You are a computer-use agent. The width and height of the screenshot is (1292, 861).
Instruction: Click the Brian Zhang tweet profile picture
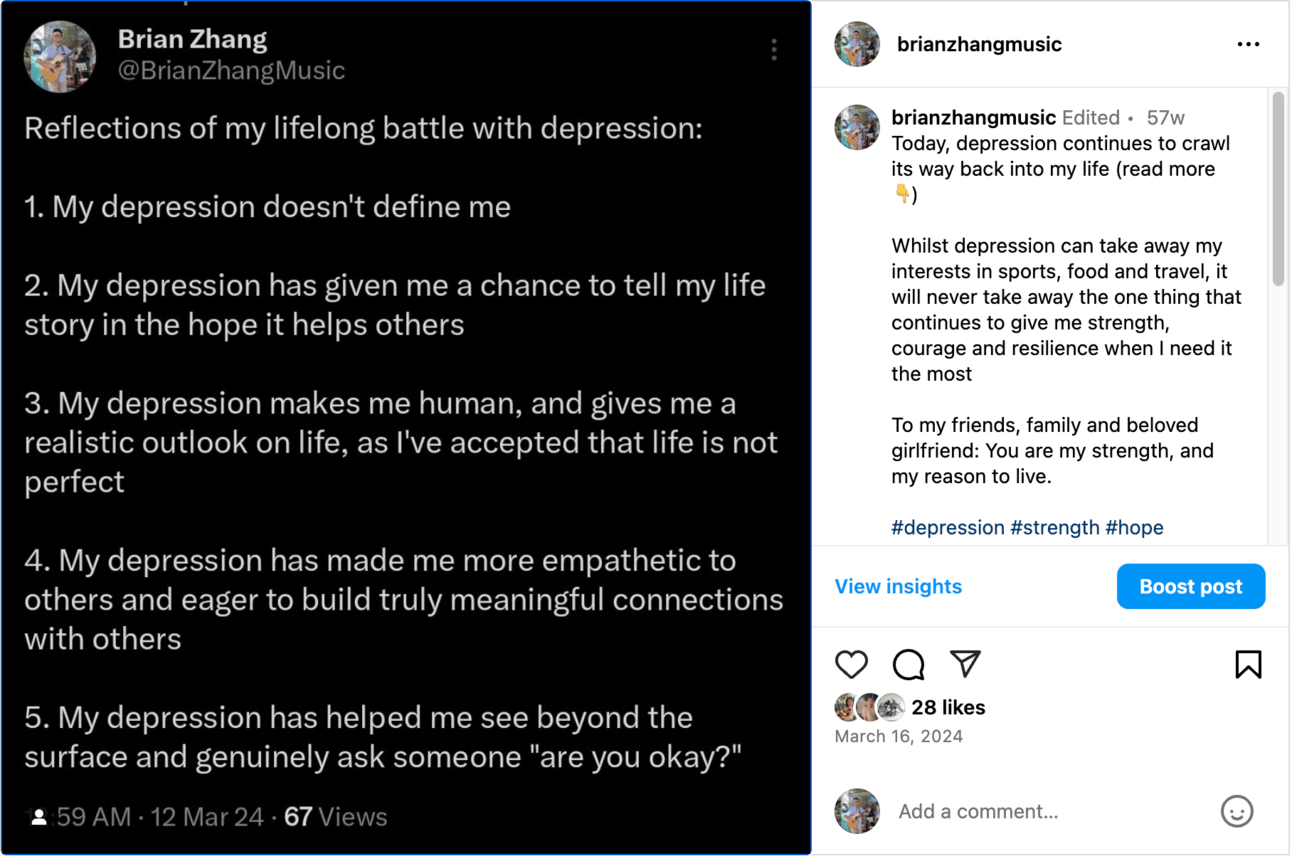(x=60, y=56)
